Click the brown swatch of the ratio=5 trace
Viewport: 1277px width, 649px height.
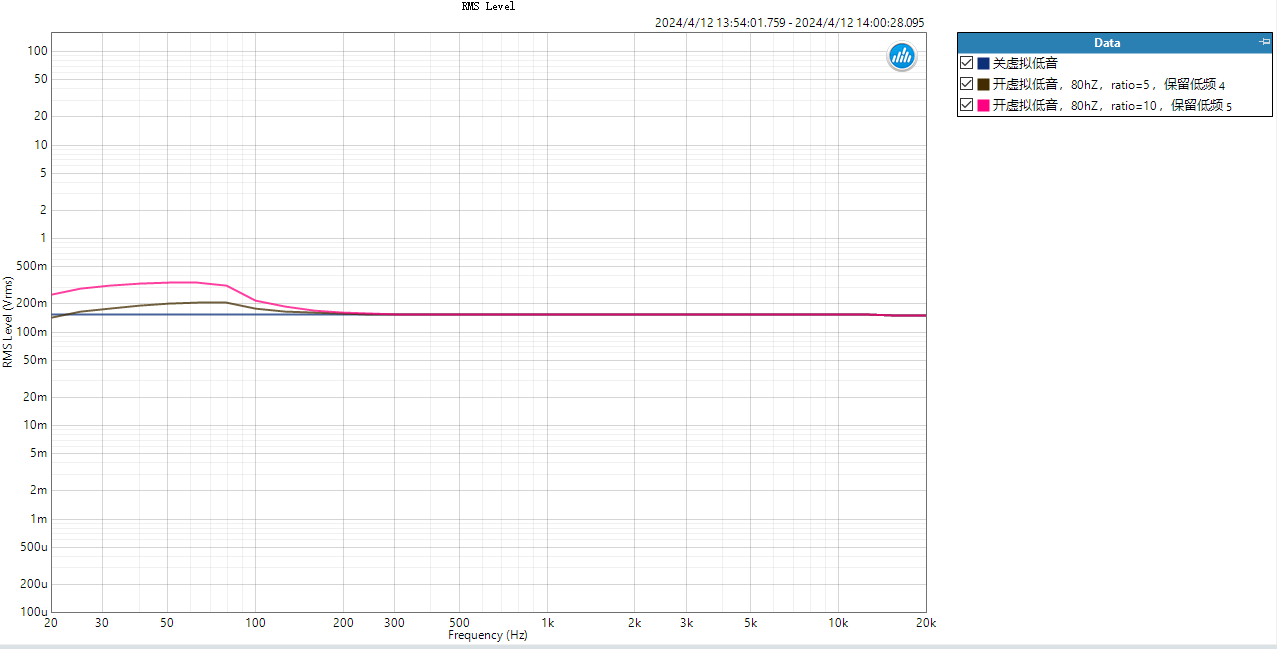click(x=983, y=84)
